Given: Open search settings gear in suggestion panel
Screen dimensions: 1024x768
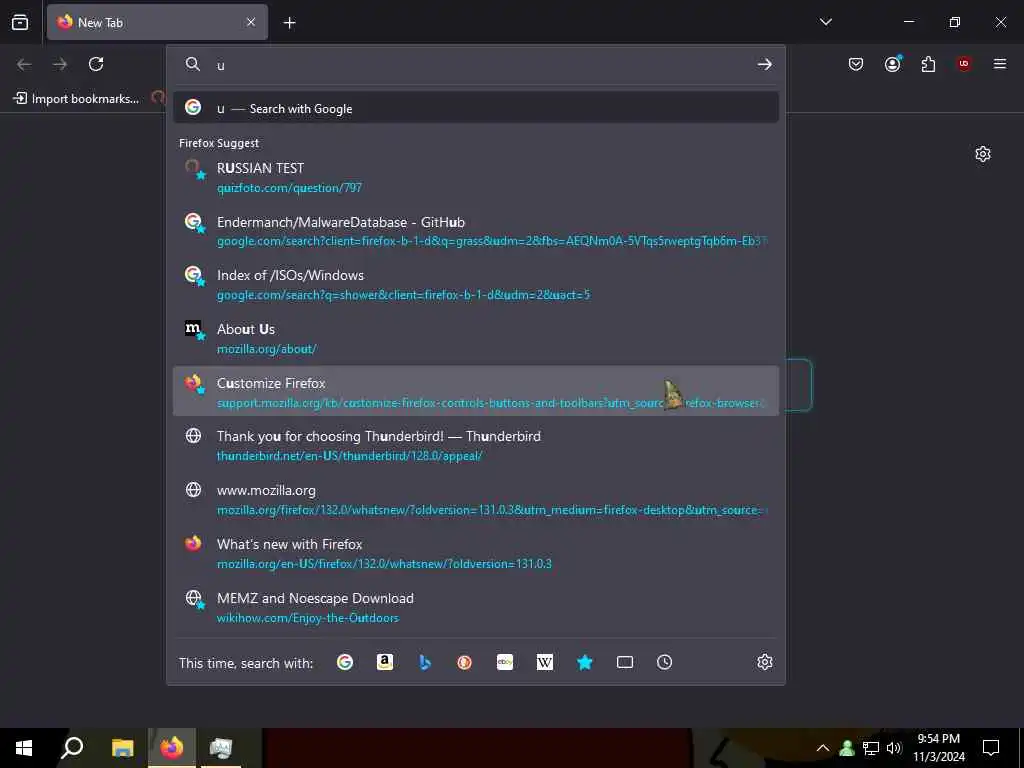Looking at the screenshot, I should (x=765, y=662).
